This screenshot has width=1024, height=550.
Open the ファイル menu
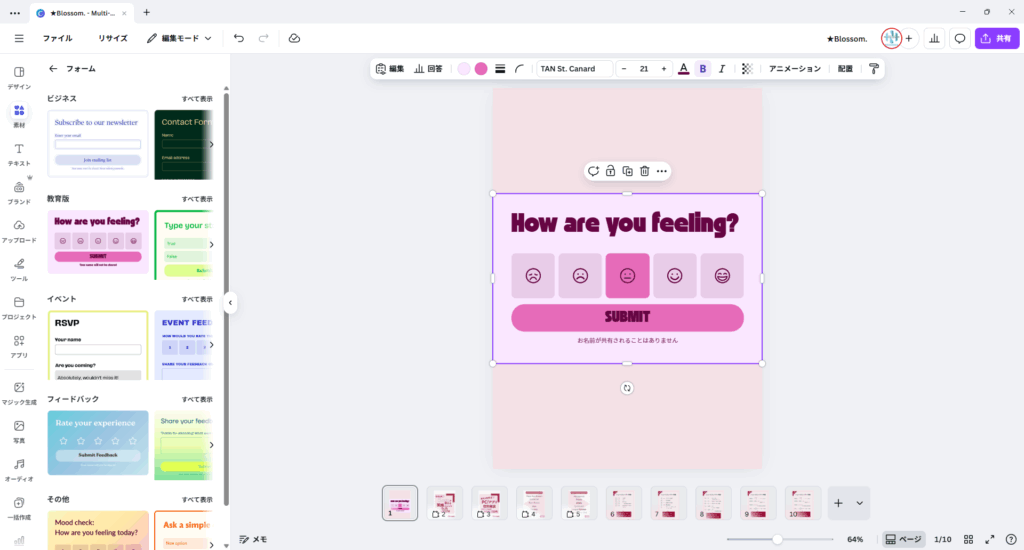pyautogui.click(x=57, y=38)
